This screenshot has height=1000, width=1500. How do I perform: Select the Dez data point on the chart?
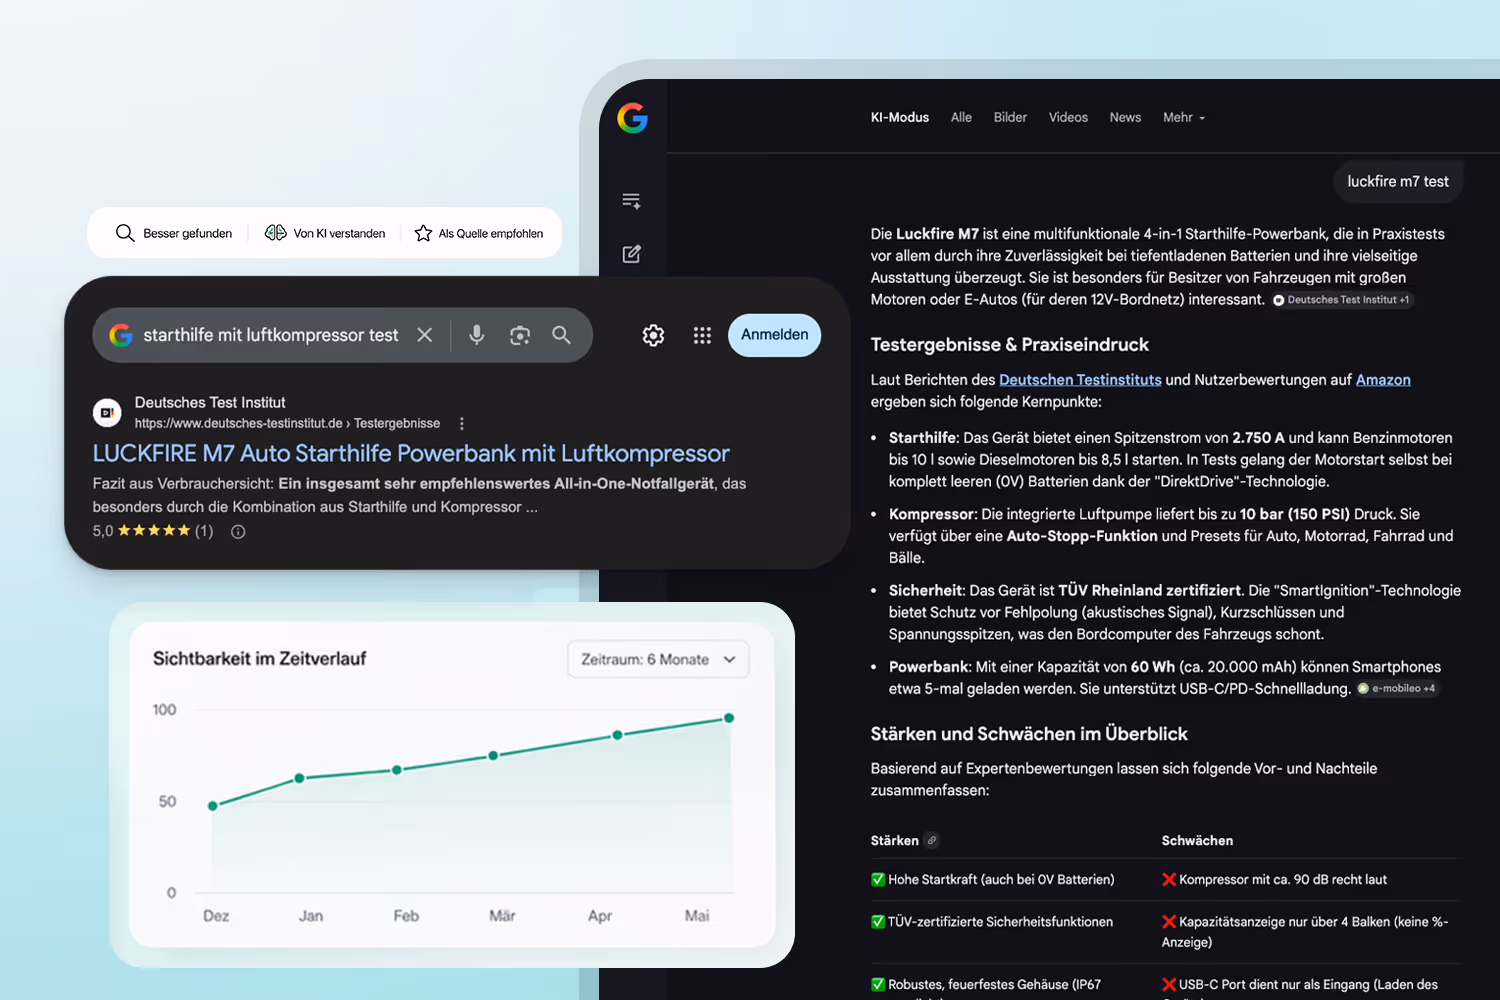tap(213, 806)
